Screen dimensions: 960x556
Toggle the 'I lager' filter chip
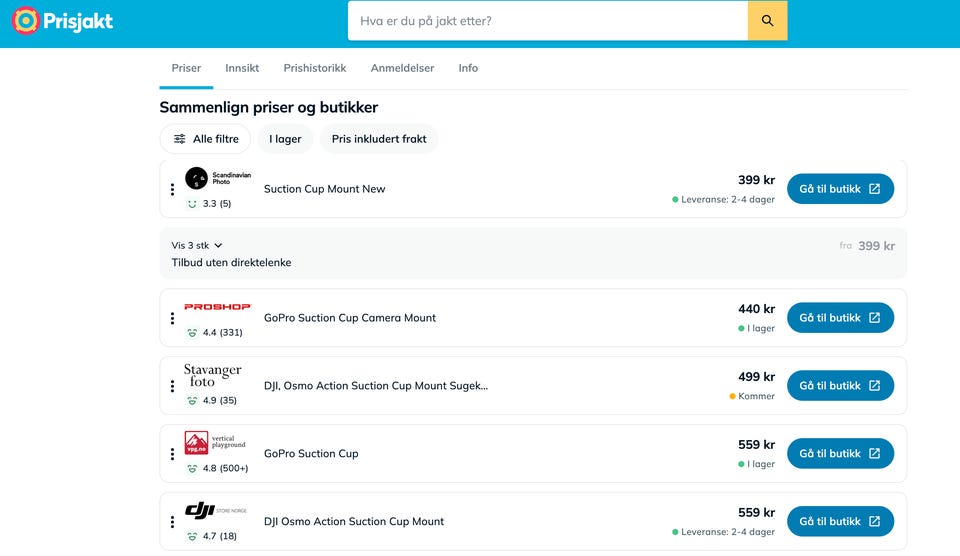coord(285,139)
